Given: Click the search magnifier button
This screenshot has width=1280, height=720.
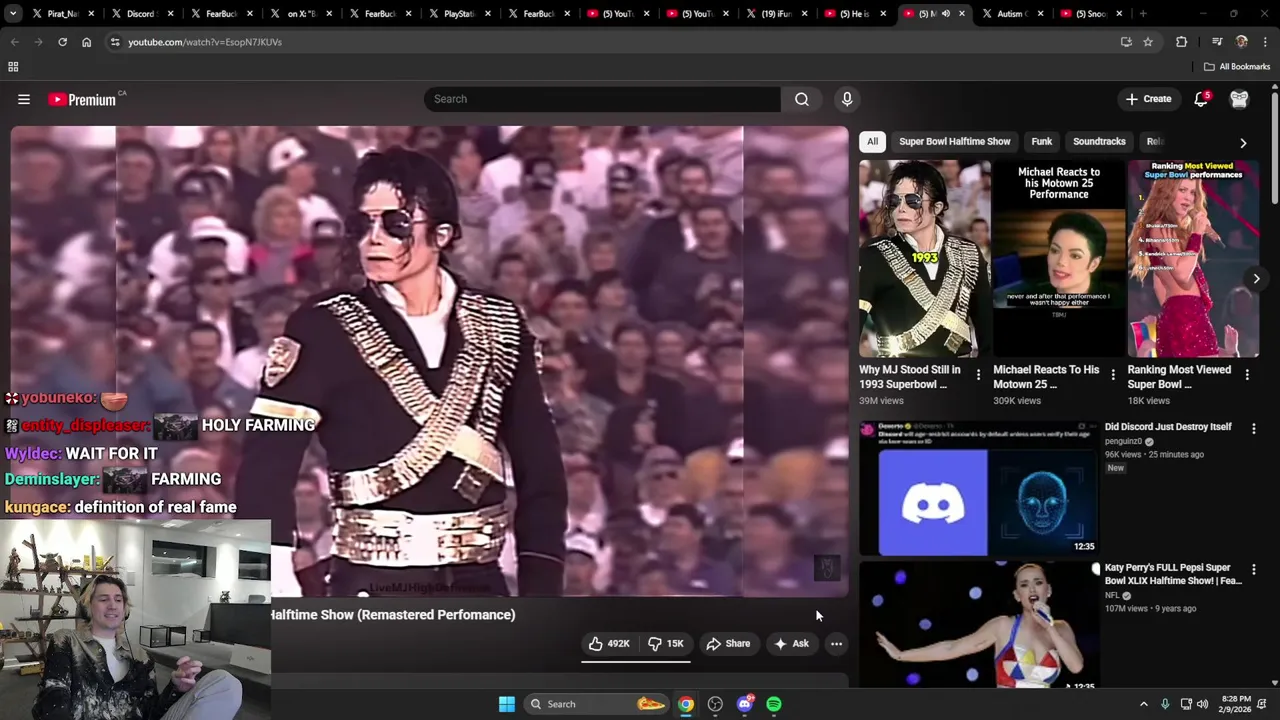Looking at the screenshot, I should [x=801, y=99].
